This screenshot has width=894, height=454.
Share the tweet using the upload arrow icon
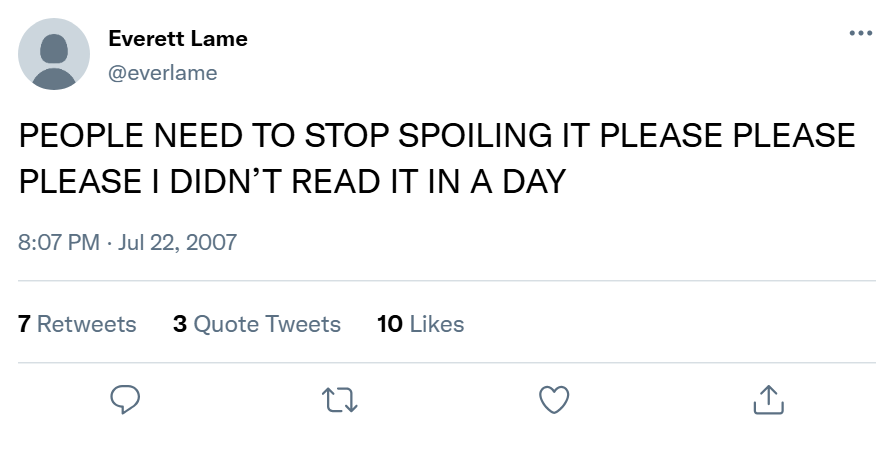click(767, 400)
